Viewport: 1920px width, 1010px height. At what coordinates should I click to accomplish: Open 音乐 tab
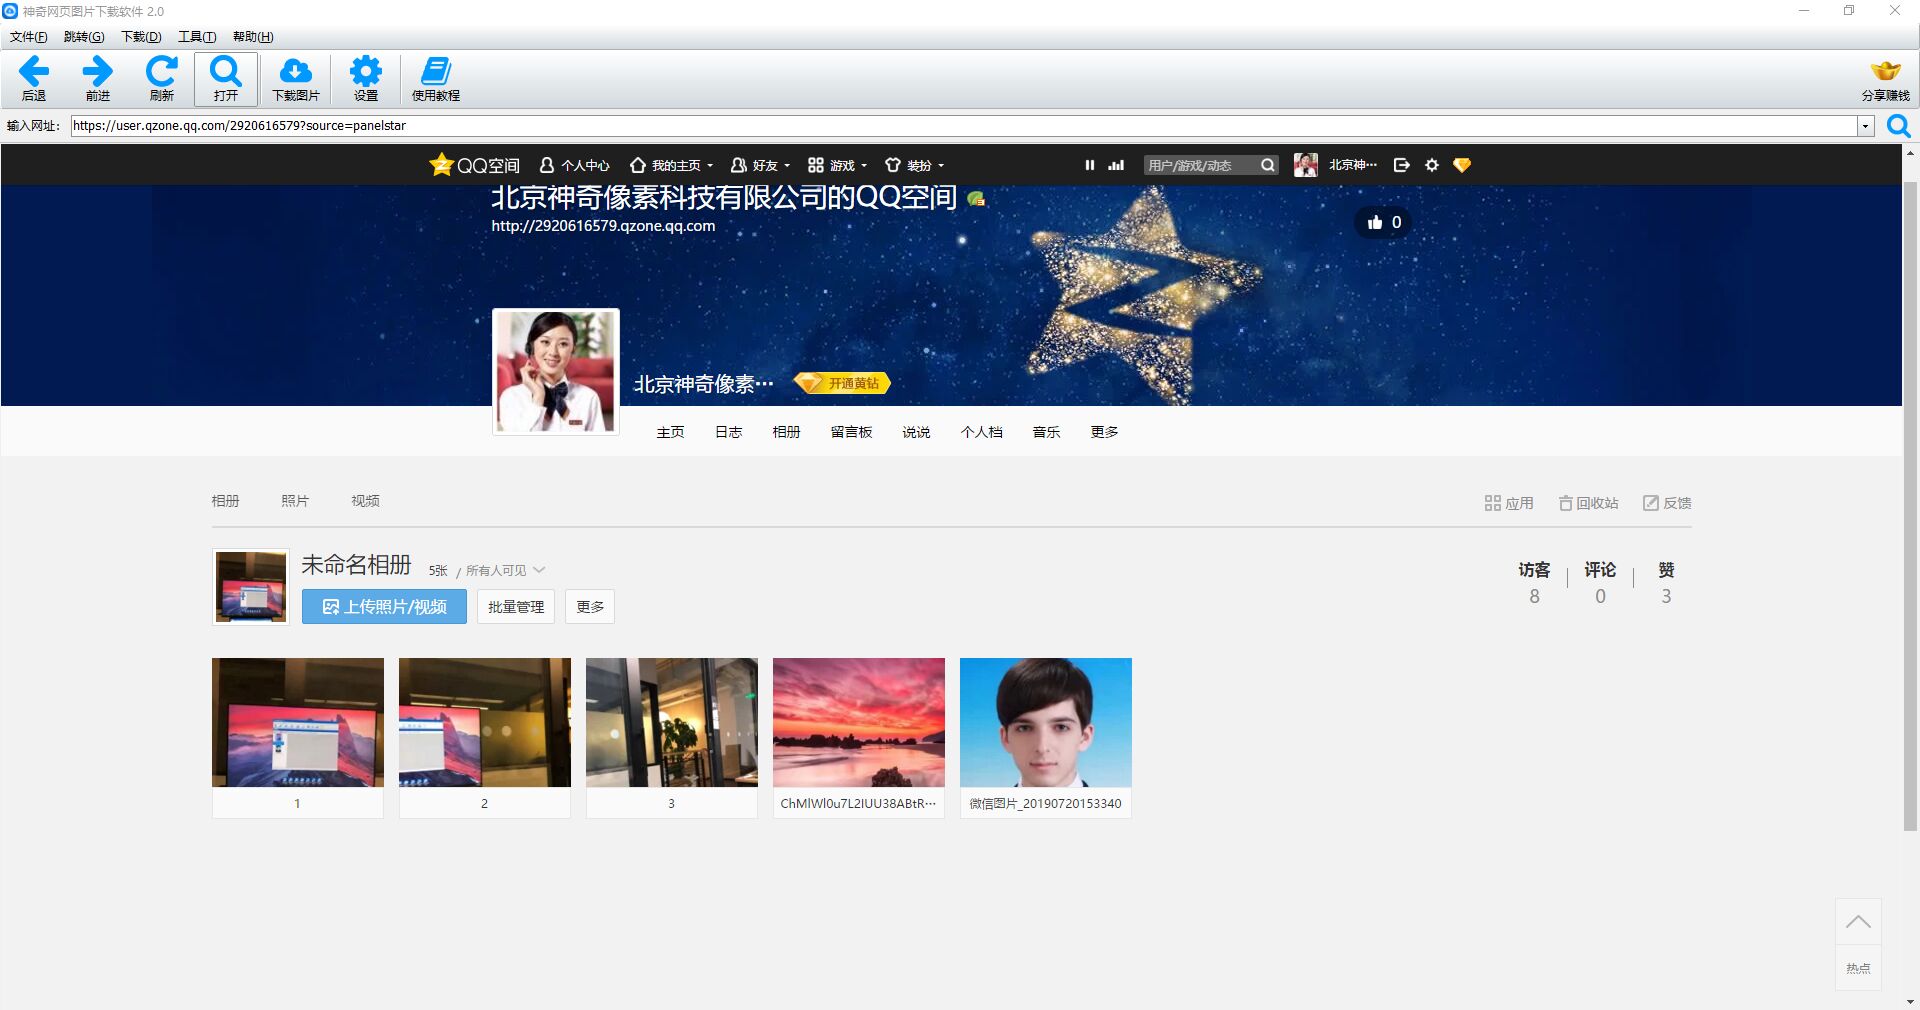click(x=1046, y=432)
